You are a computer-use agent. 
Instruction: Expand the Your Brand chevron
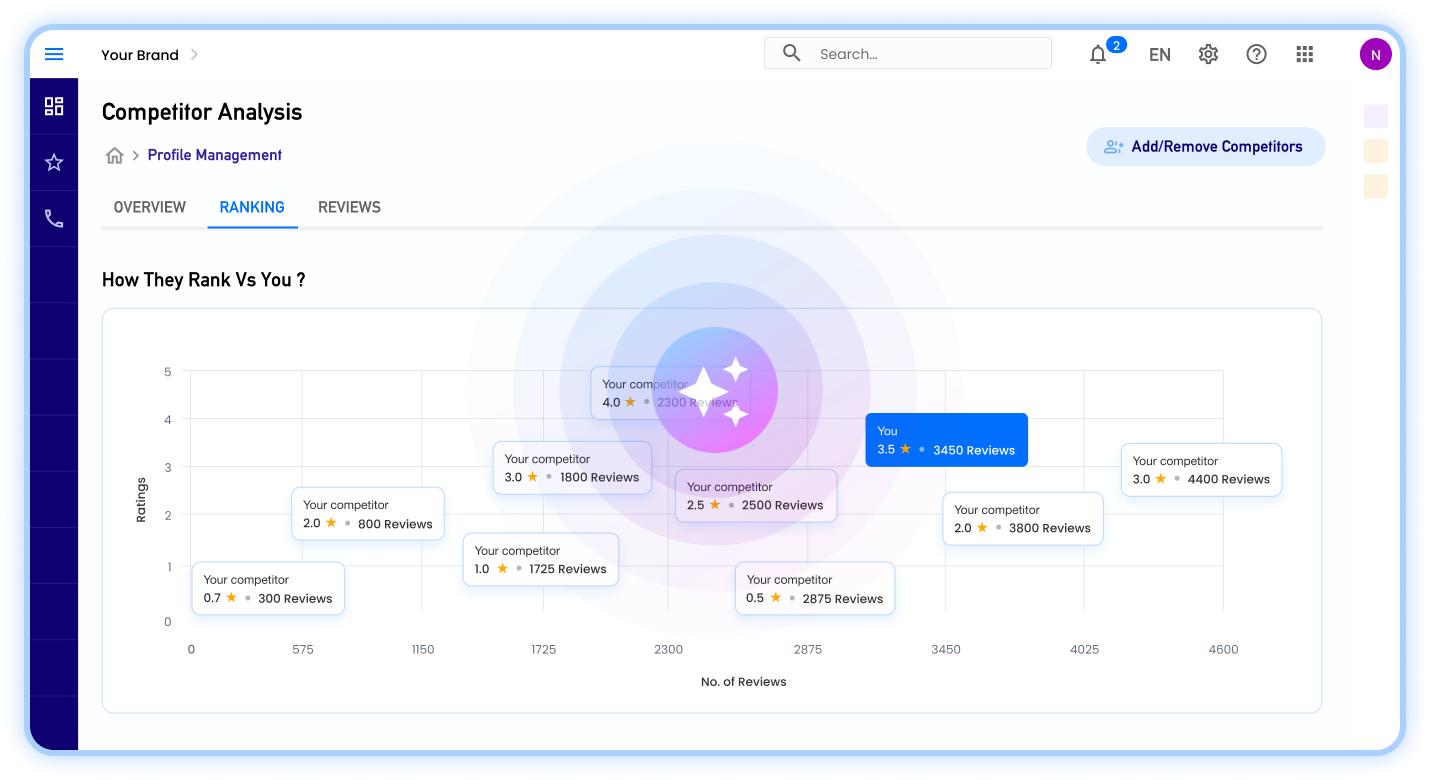[194, 54]
